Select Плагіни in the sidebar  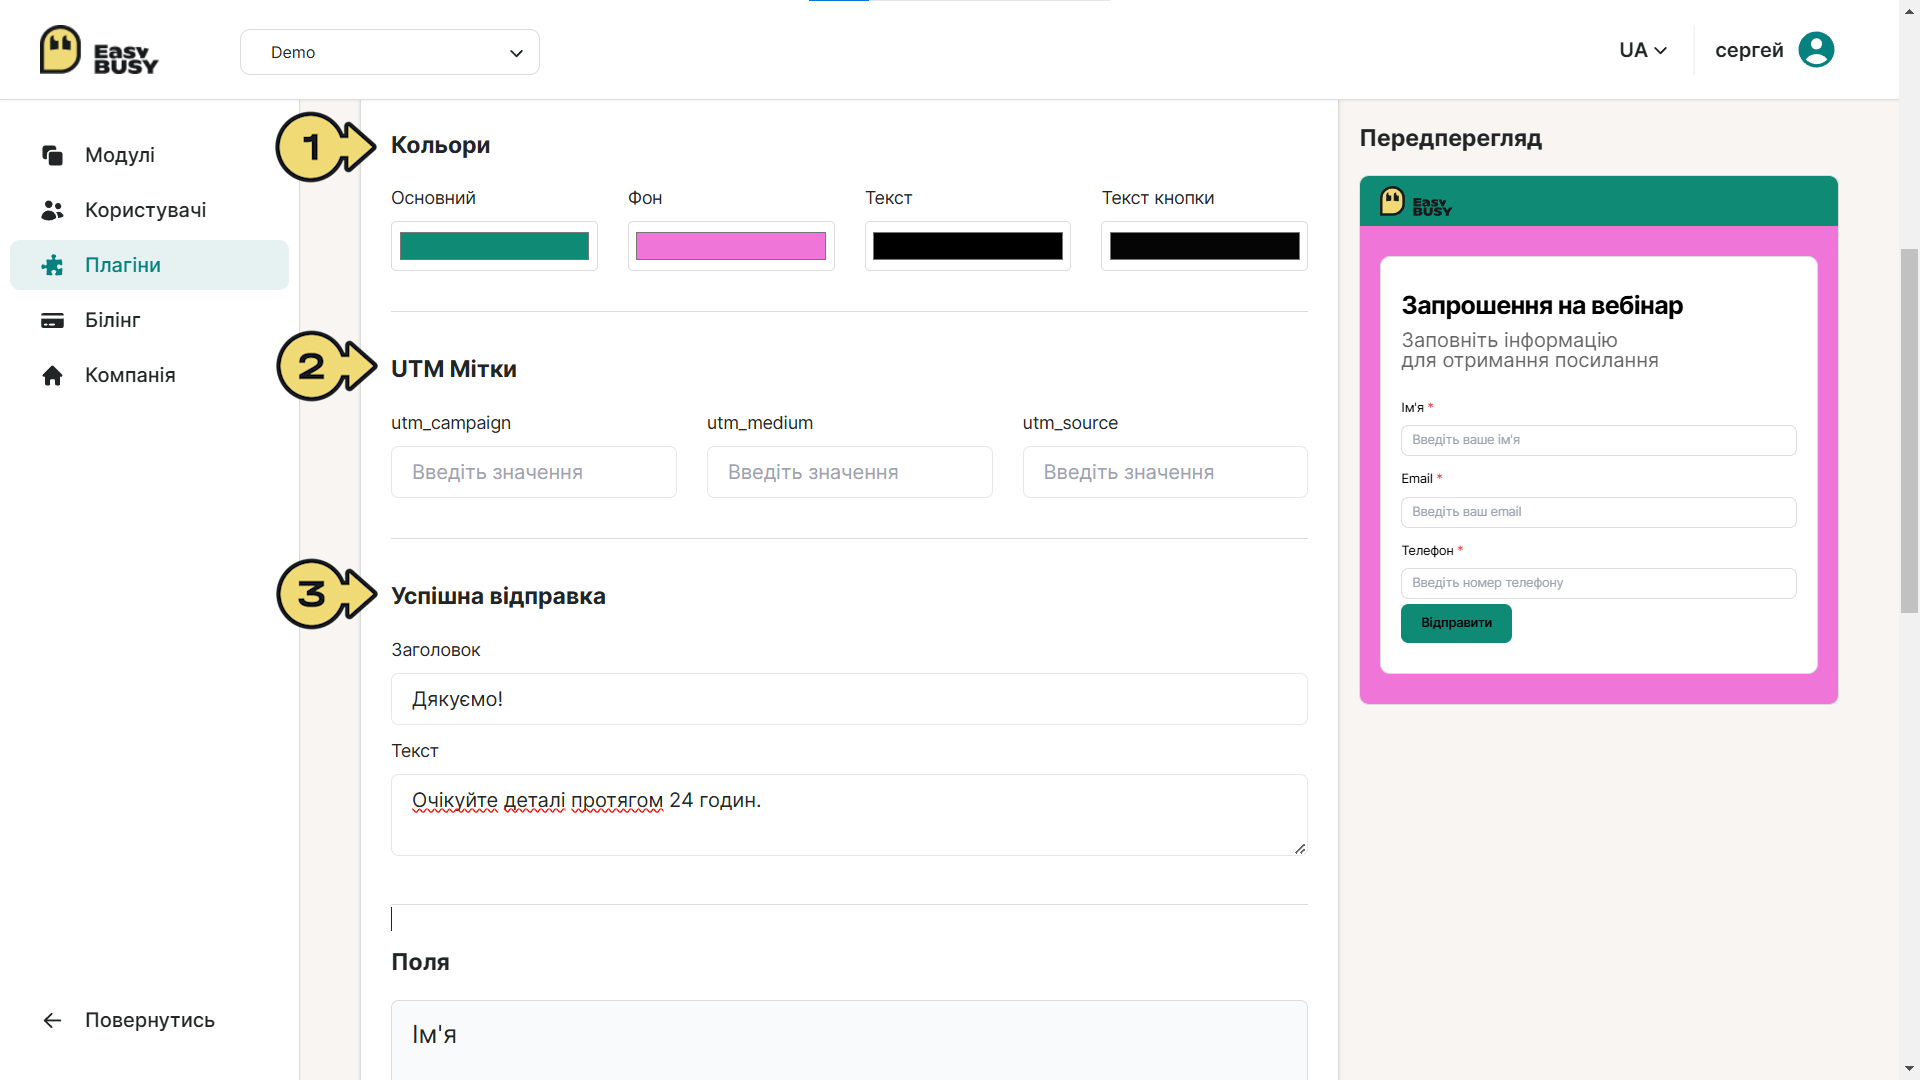(x=149, y=265)
